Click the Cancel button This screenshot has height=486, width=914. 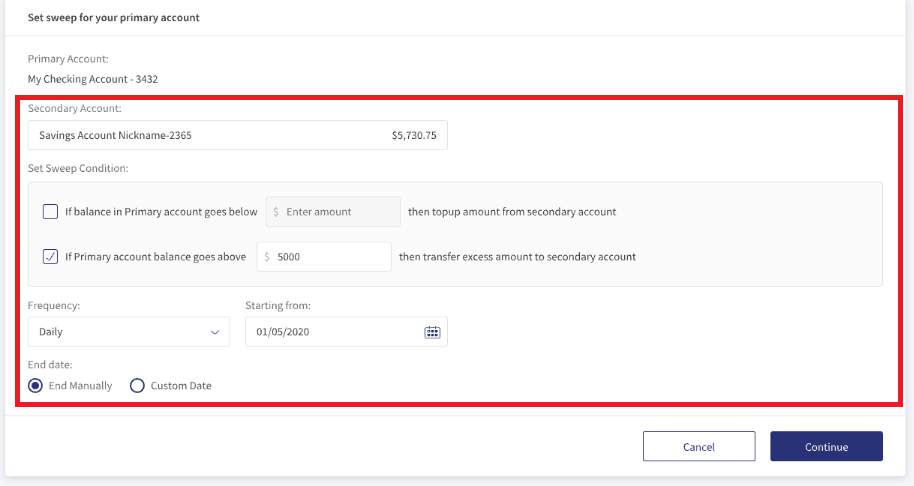tap(699, 446)
